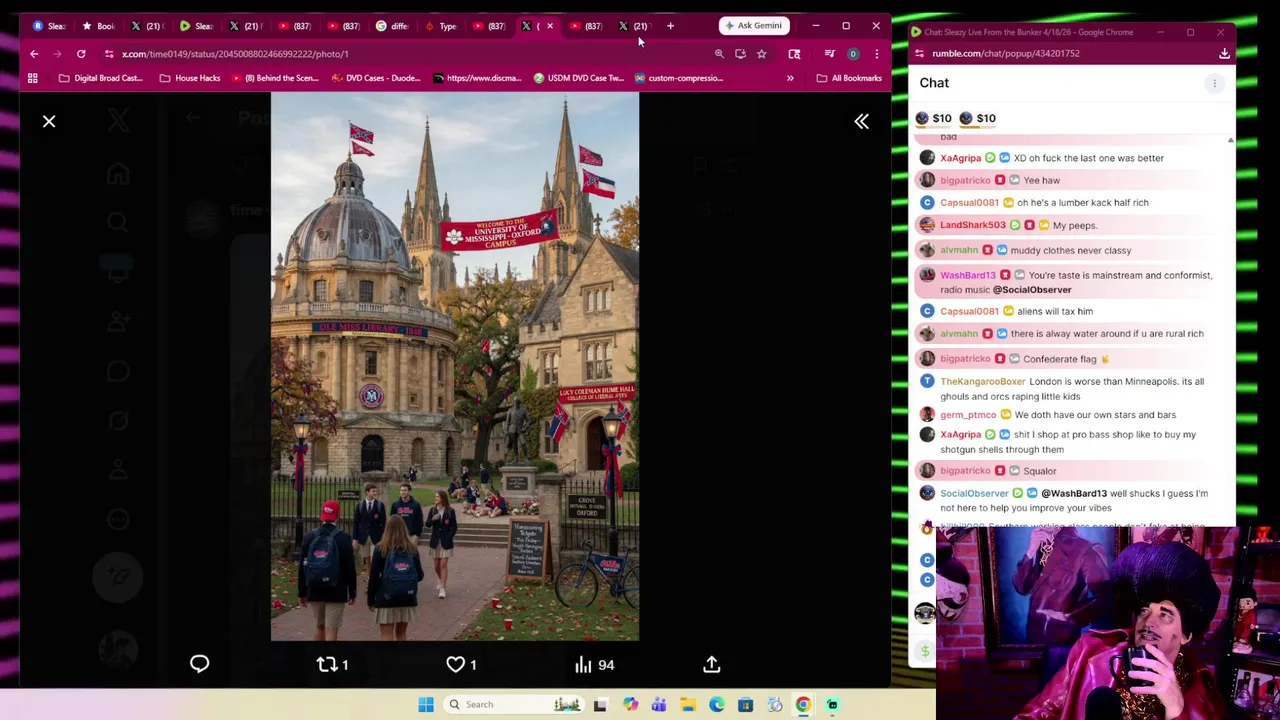Open the Behind the Scen... bookmark
1280x720 pixels.
pos(275,78)
